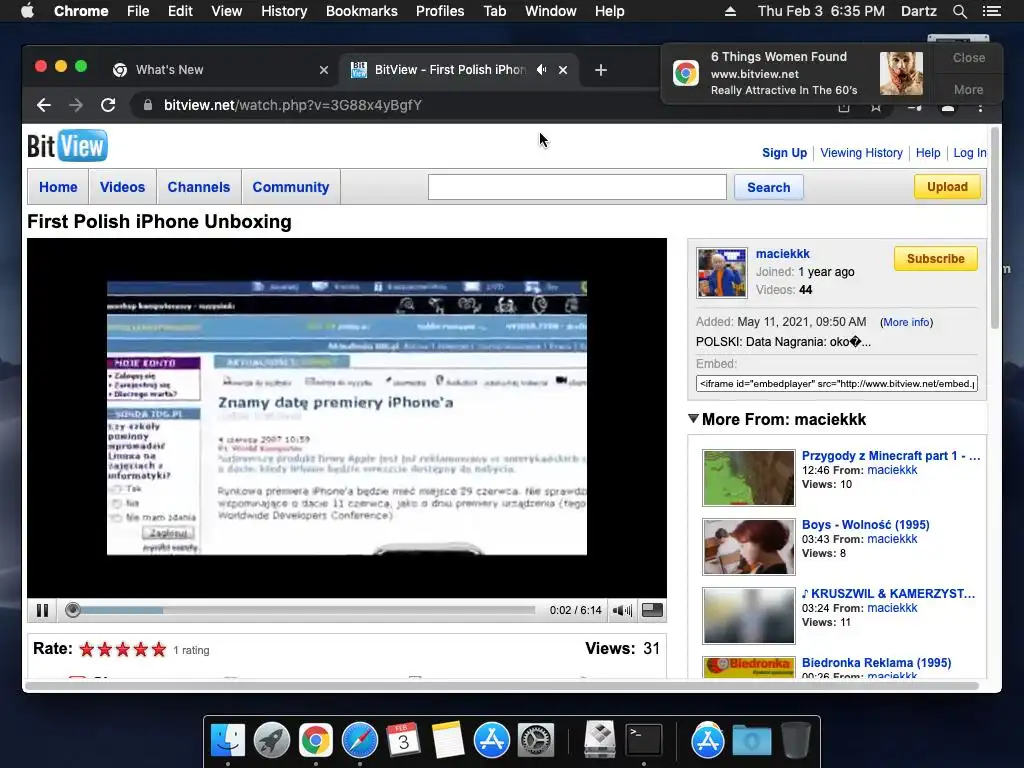
Task: Bookmark this page with the star icon
Action: (876, 106)
